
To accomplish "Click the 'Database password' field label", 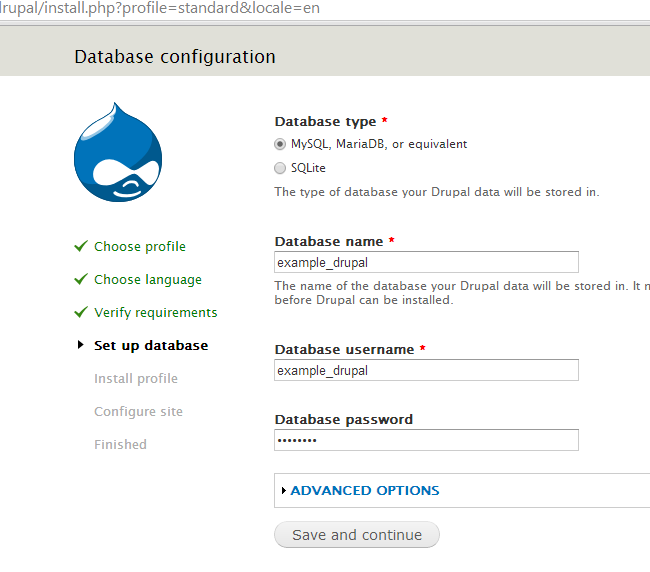I will pos(344,419).
